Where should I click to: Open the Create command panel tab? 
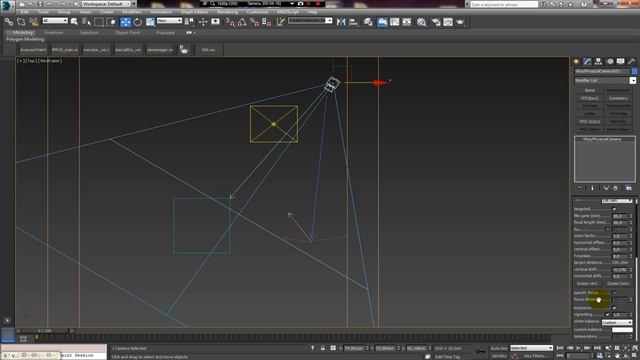pos(576,61)
